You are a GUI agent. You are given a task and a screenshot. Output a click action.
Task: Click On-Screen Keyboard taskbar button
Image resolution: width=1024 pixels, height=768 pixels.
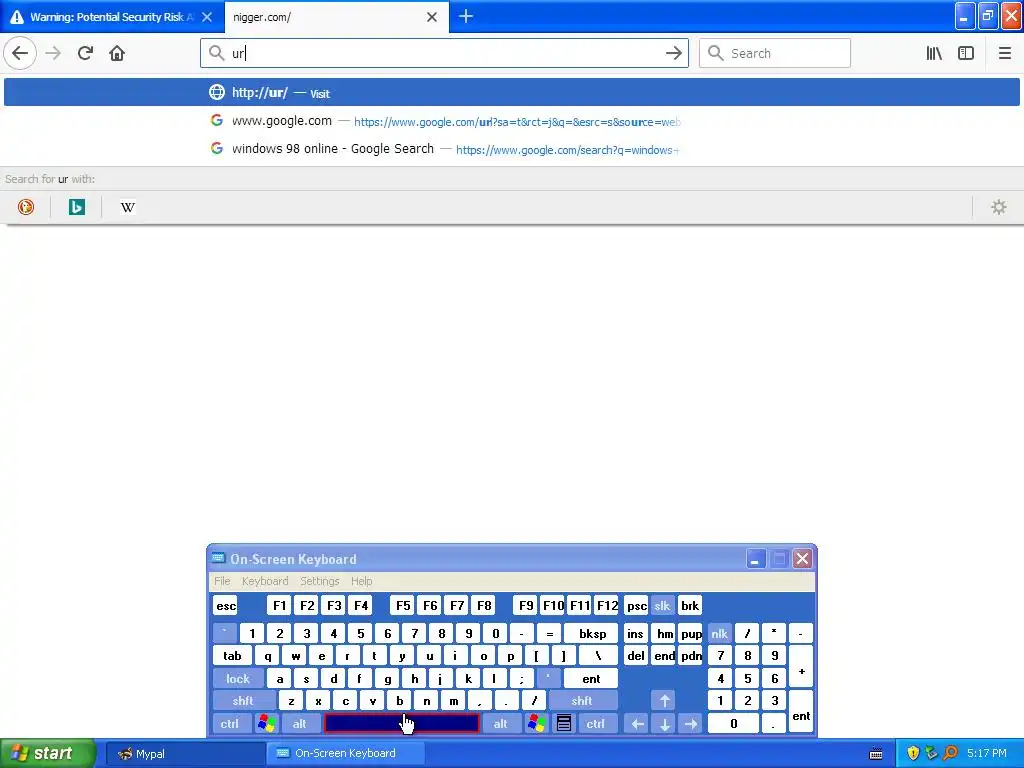tap(346, 754)
